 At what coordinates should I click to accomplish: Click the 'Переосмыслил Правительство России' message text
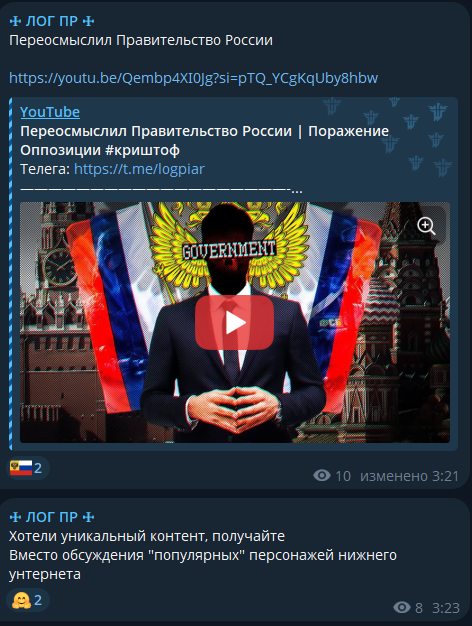pyautogui.click(x=141, y=40)
